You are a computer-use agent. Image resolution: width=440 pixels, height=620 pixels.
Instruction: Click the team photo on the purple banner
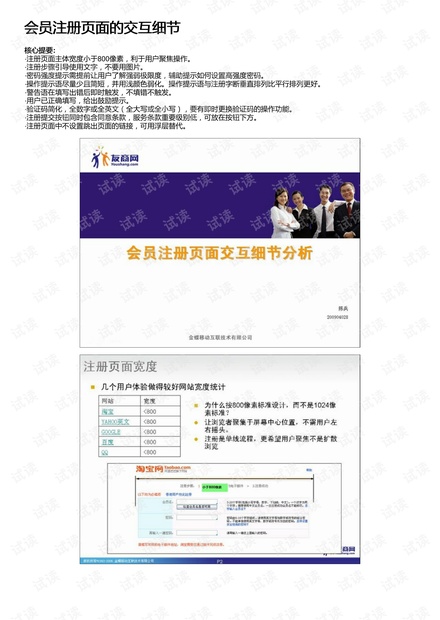(315, 210)
